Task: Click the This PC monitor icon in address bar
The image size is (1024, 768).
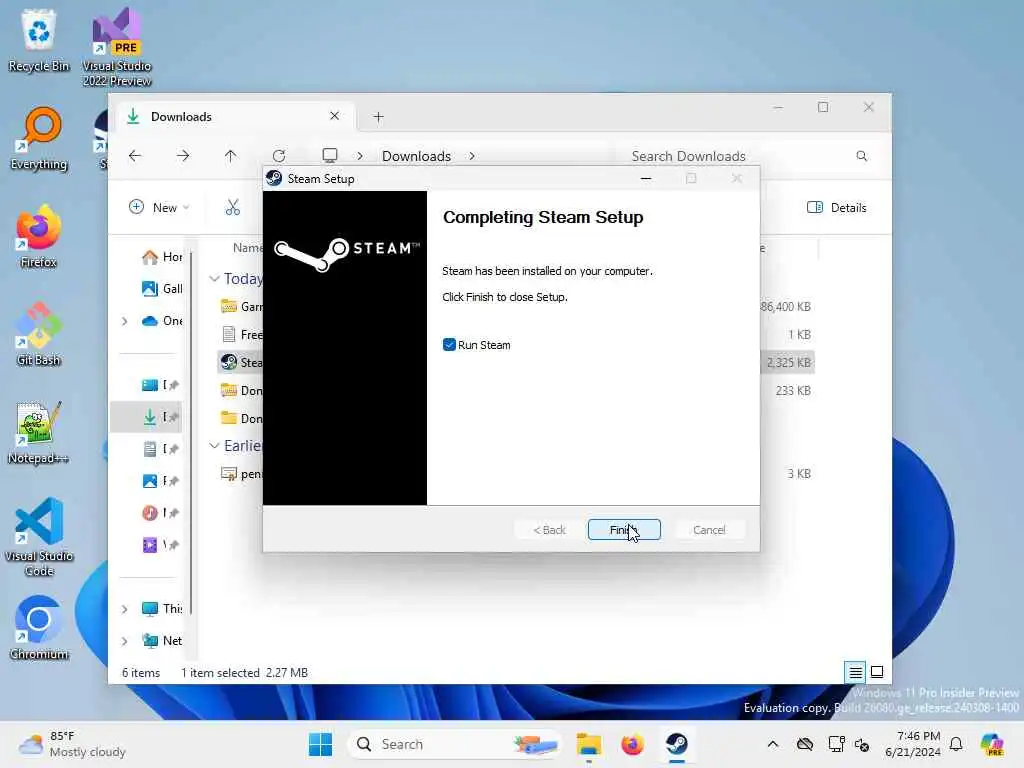Action: [330, 155]
